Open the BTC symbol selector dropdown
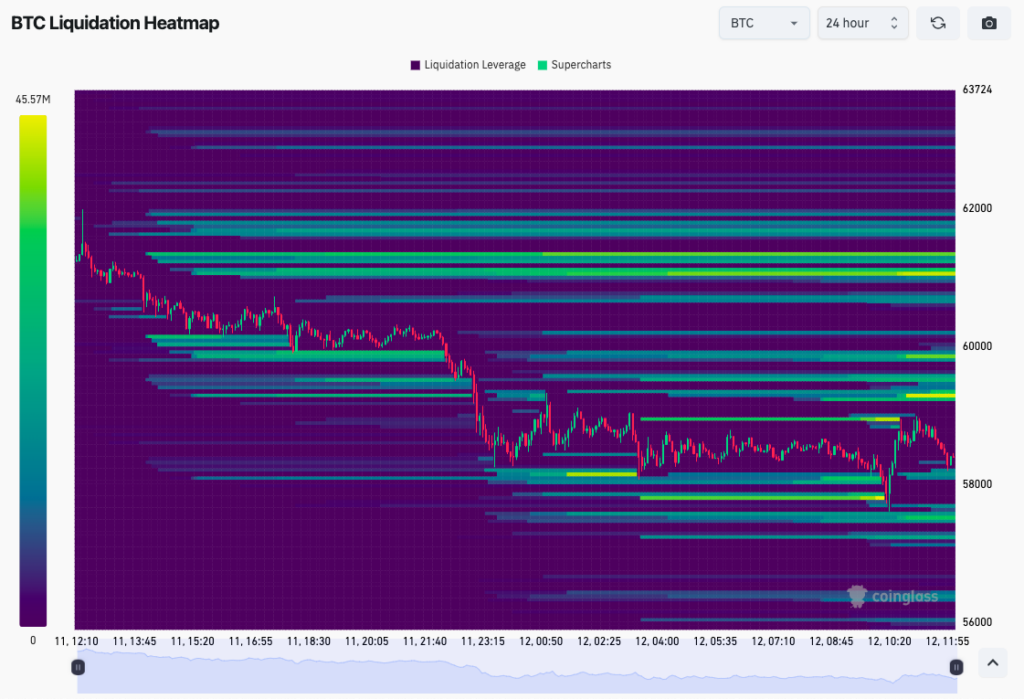 [x=764, y=22]
